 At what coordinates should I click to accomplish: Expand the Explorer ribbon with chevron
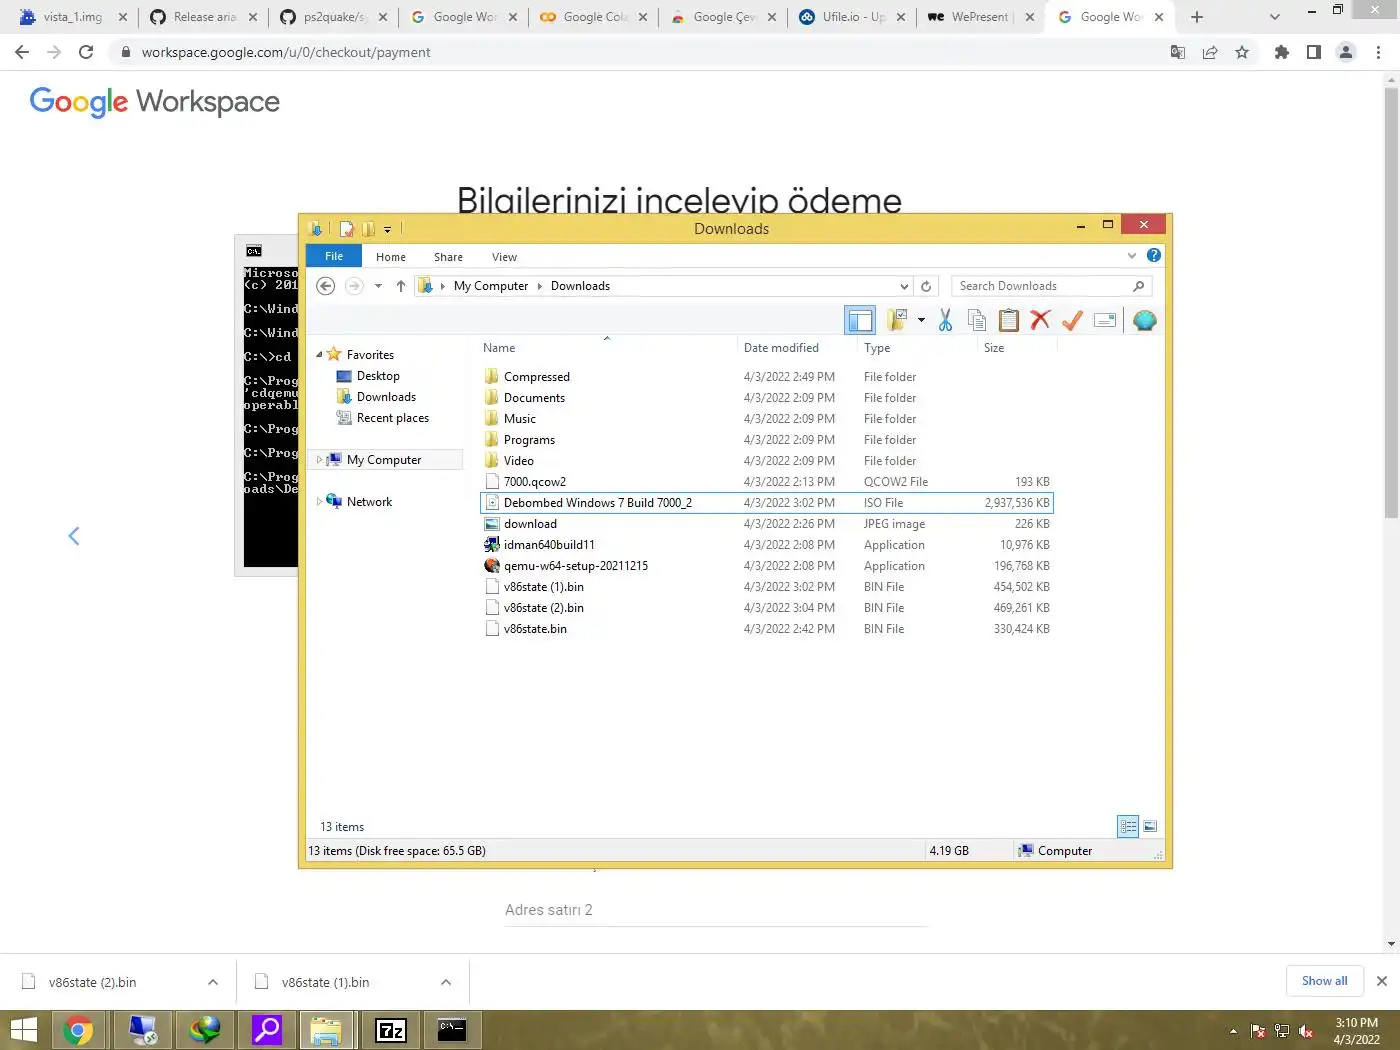click(x=1132, y=256)
